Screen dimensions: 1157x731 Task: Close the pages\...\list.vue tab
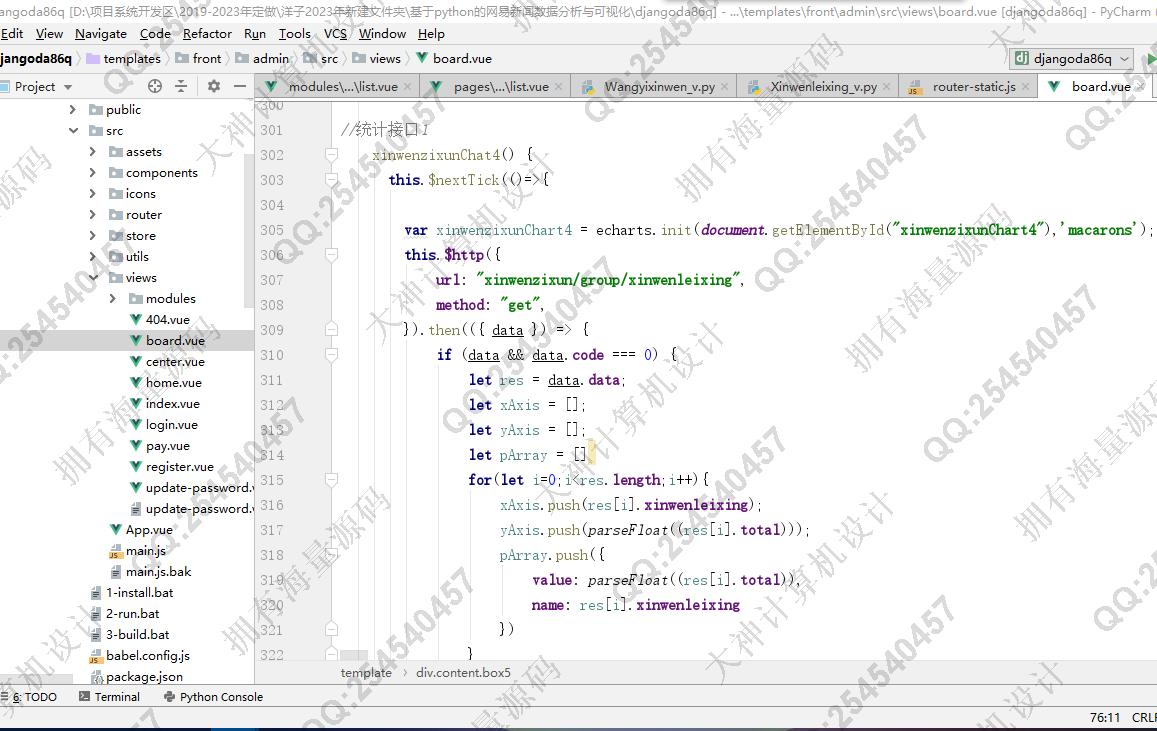pyautogui.click(x=559, y=87)
